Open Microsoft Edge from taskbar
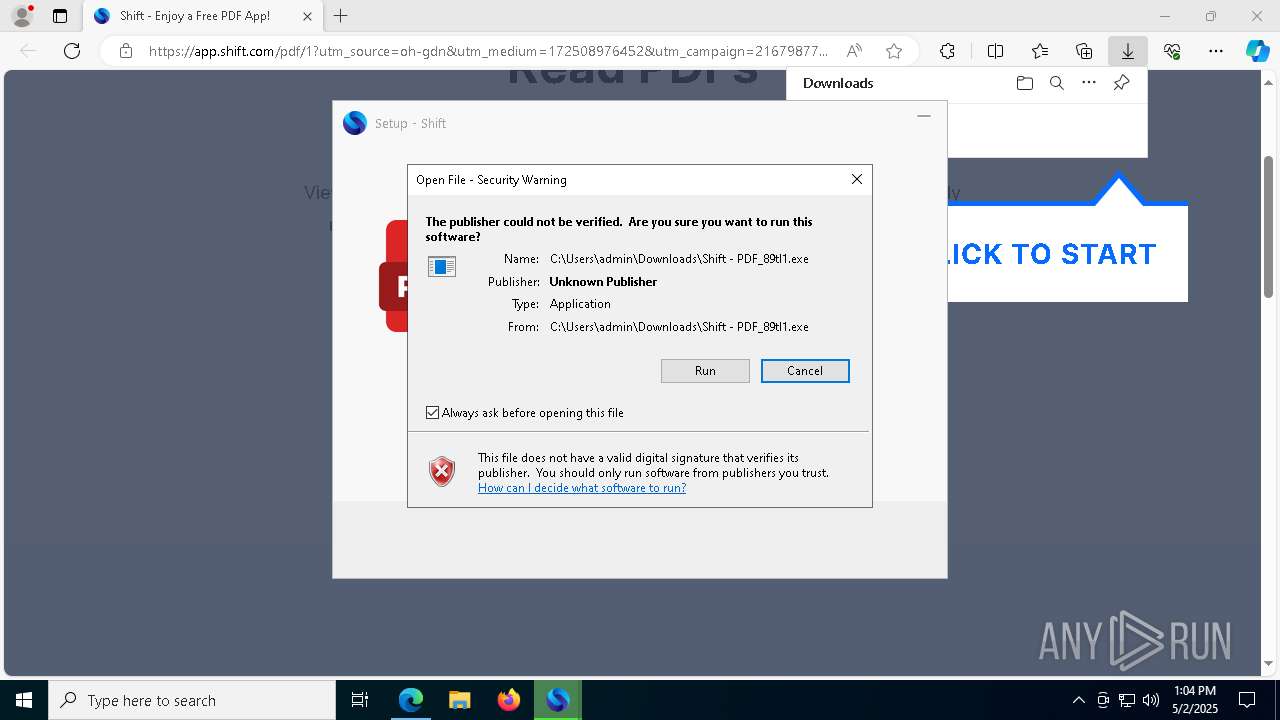 click(x=411, y=700)
